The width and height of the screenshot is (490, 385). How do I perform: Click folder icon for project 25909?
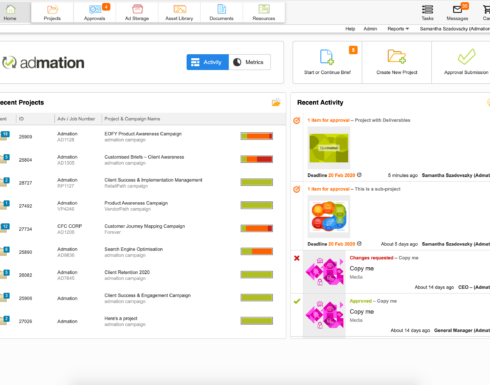click(4, 136)
